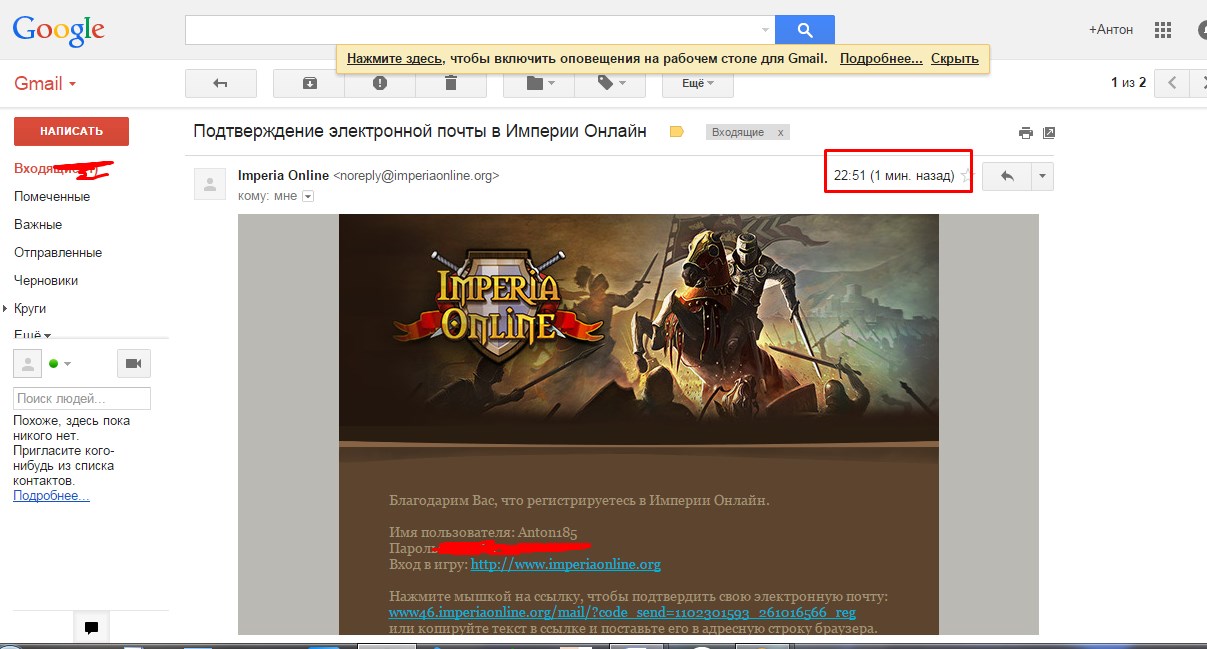Image resolution: width=1207 pixels, height=649 pixels.
Task: Open the Labels tag menu
Action: coord(610,83)
